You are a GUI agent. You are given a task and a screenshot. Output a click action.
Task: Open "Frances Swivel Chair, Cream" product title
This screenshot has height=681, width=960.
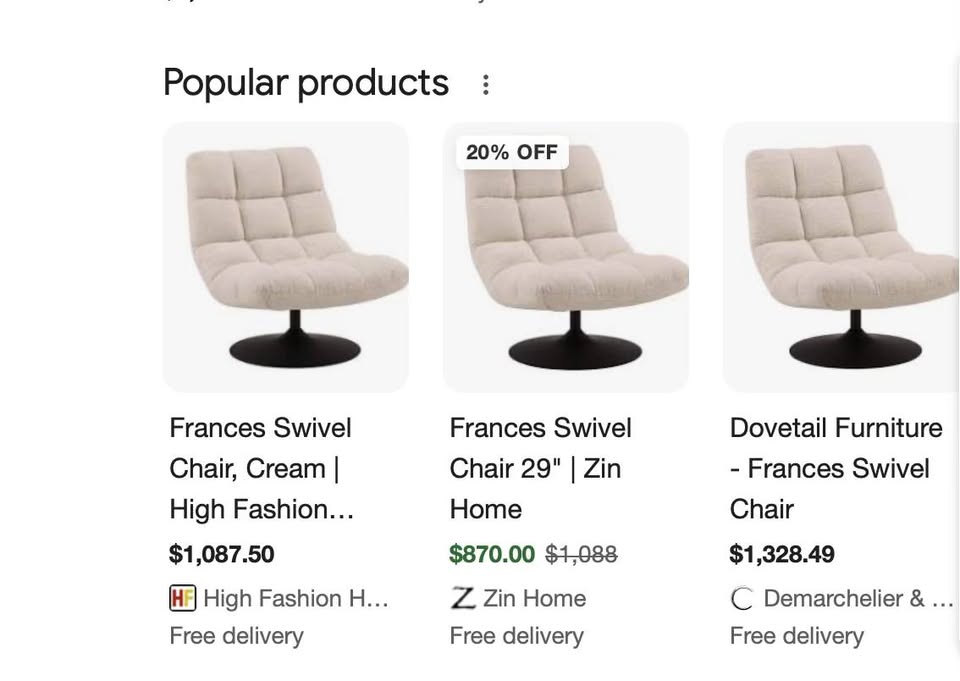coord(261,468)
